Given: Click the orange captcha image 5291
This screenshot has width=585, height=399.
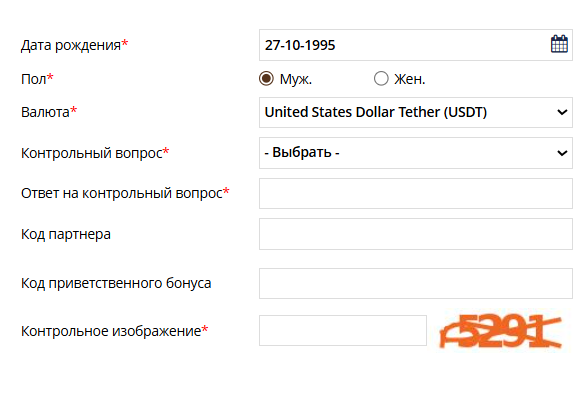Looking at the screenshot, I should pyautogui.click(x=501, y=331).
